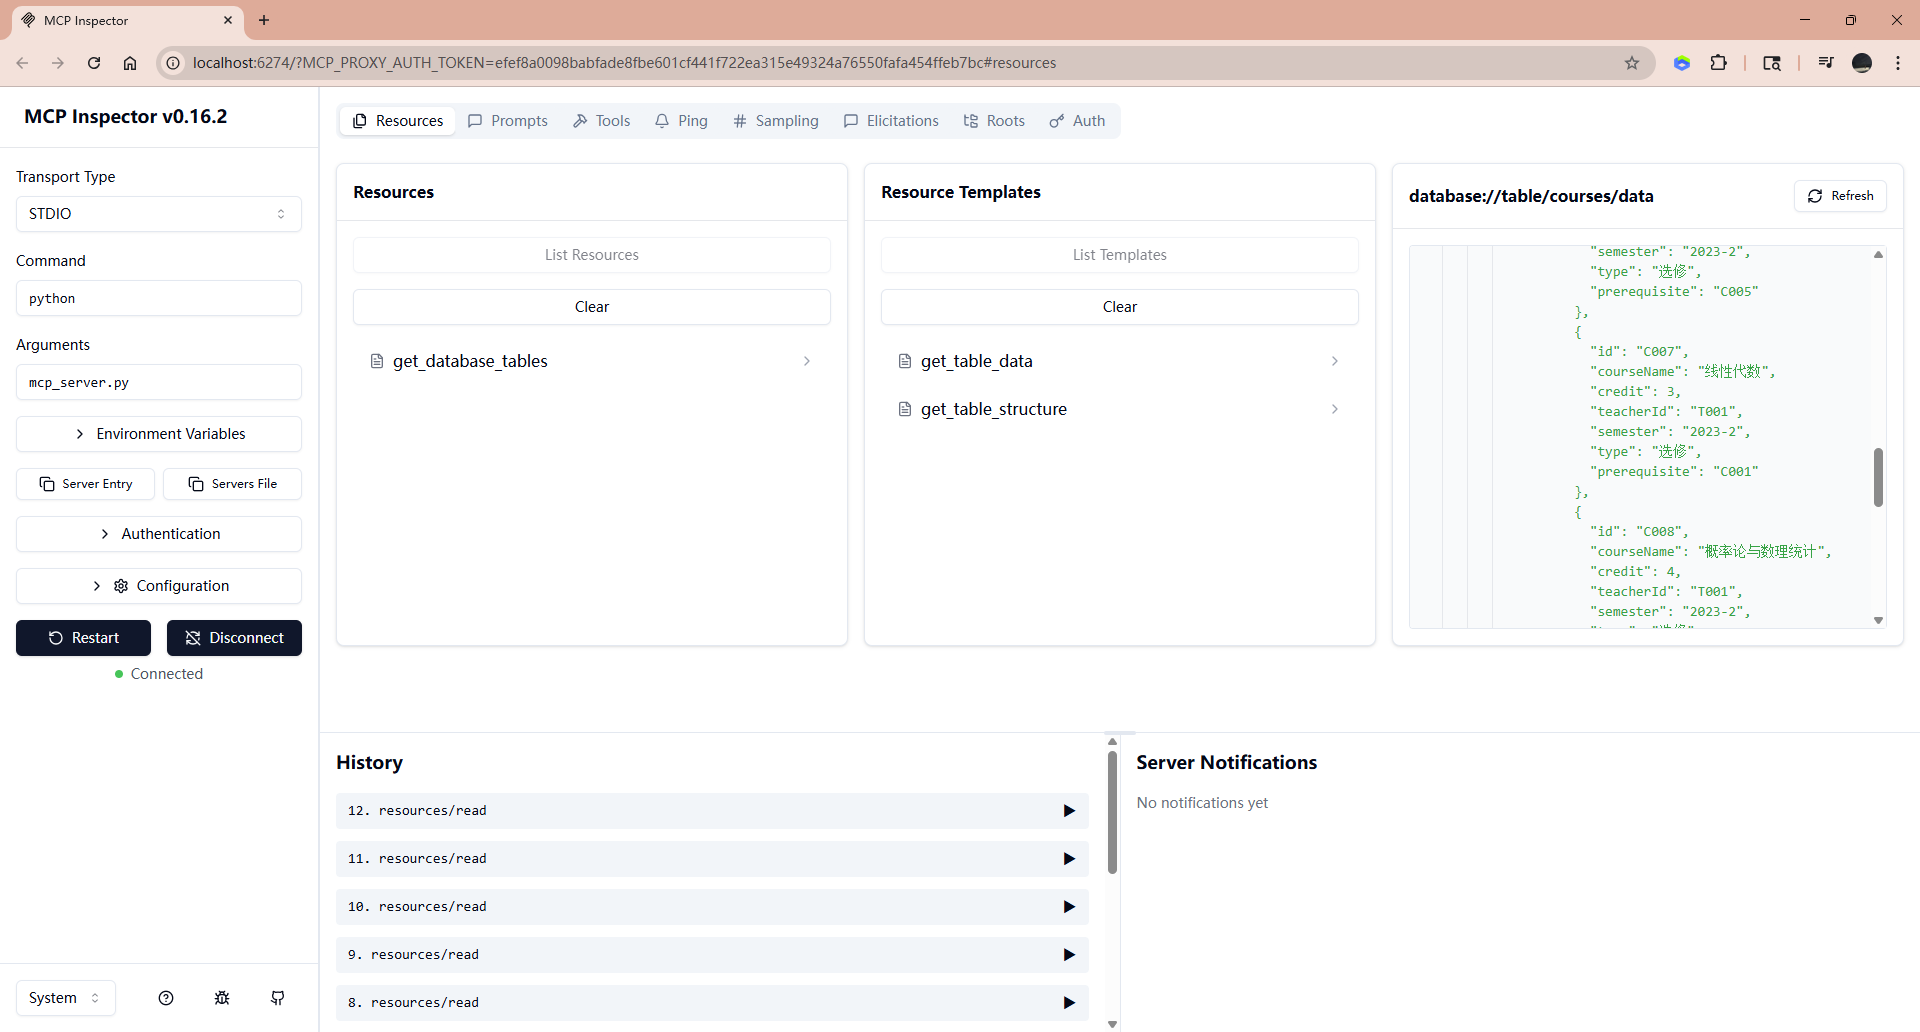
Task: Click the Refresh icon for courses data
Action: coord(1815,196)
